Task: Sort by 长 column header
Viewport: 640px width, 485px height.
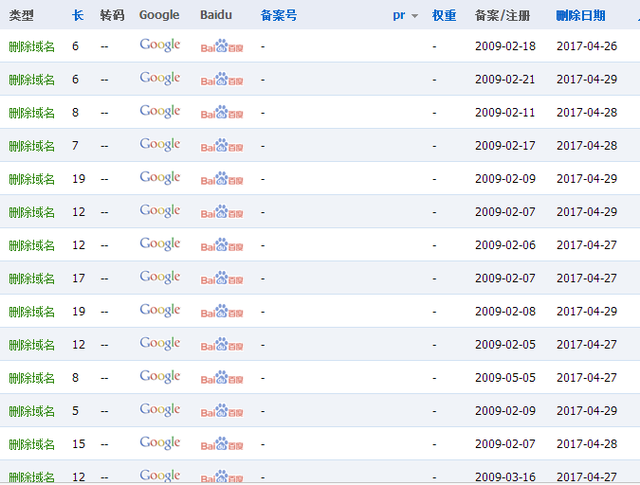Action: click(78, 16)
